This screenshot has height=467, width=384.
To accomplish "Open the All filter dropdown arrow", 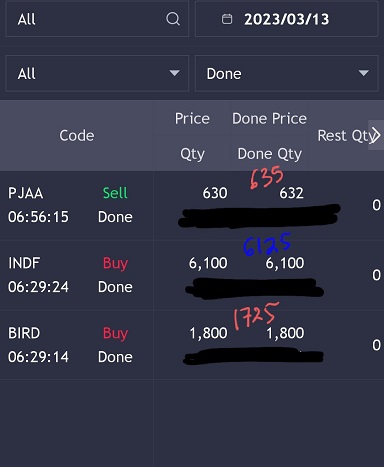I will tap(174, 73).
